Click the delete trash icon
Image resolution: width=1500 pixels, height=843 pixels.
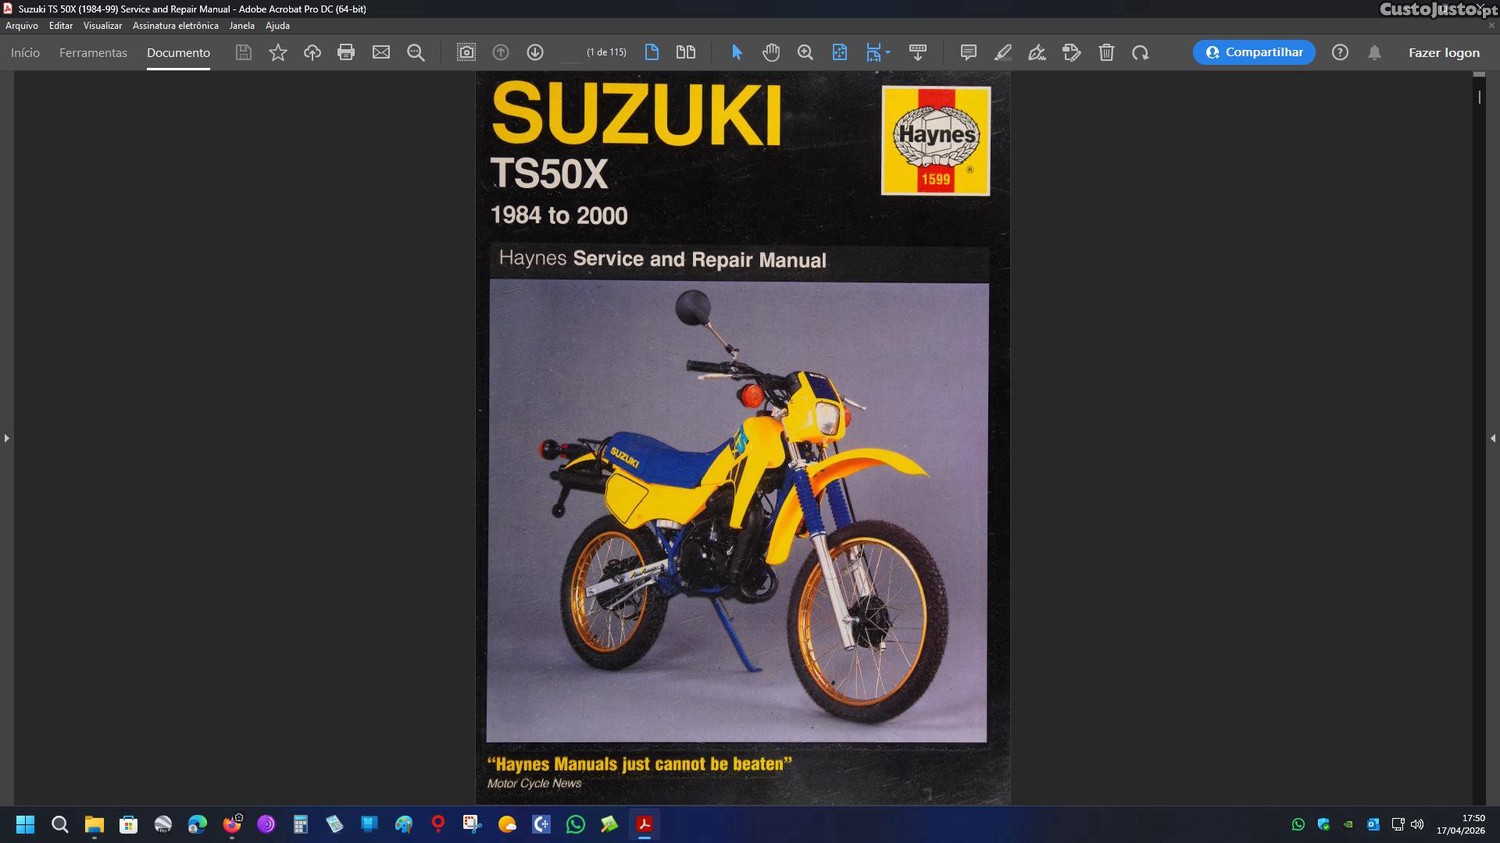[1106, 53]
